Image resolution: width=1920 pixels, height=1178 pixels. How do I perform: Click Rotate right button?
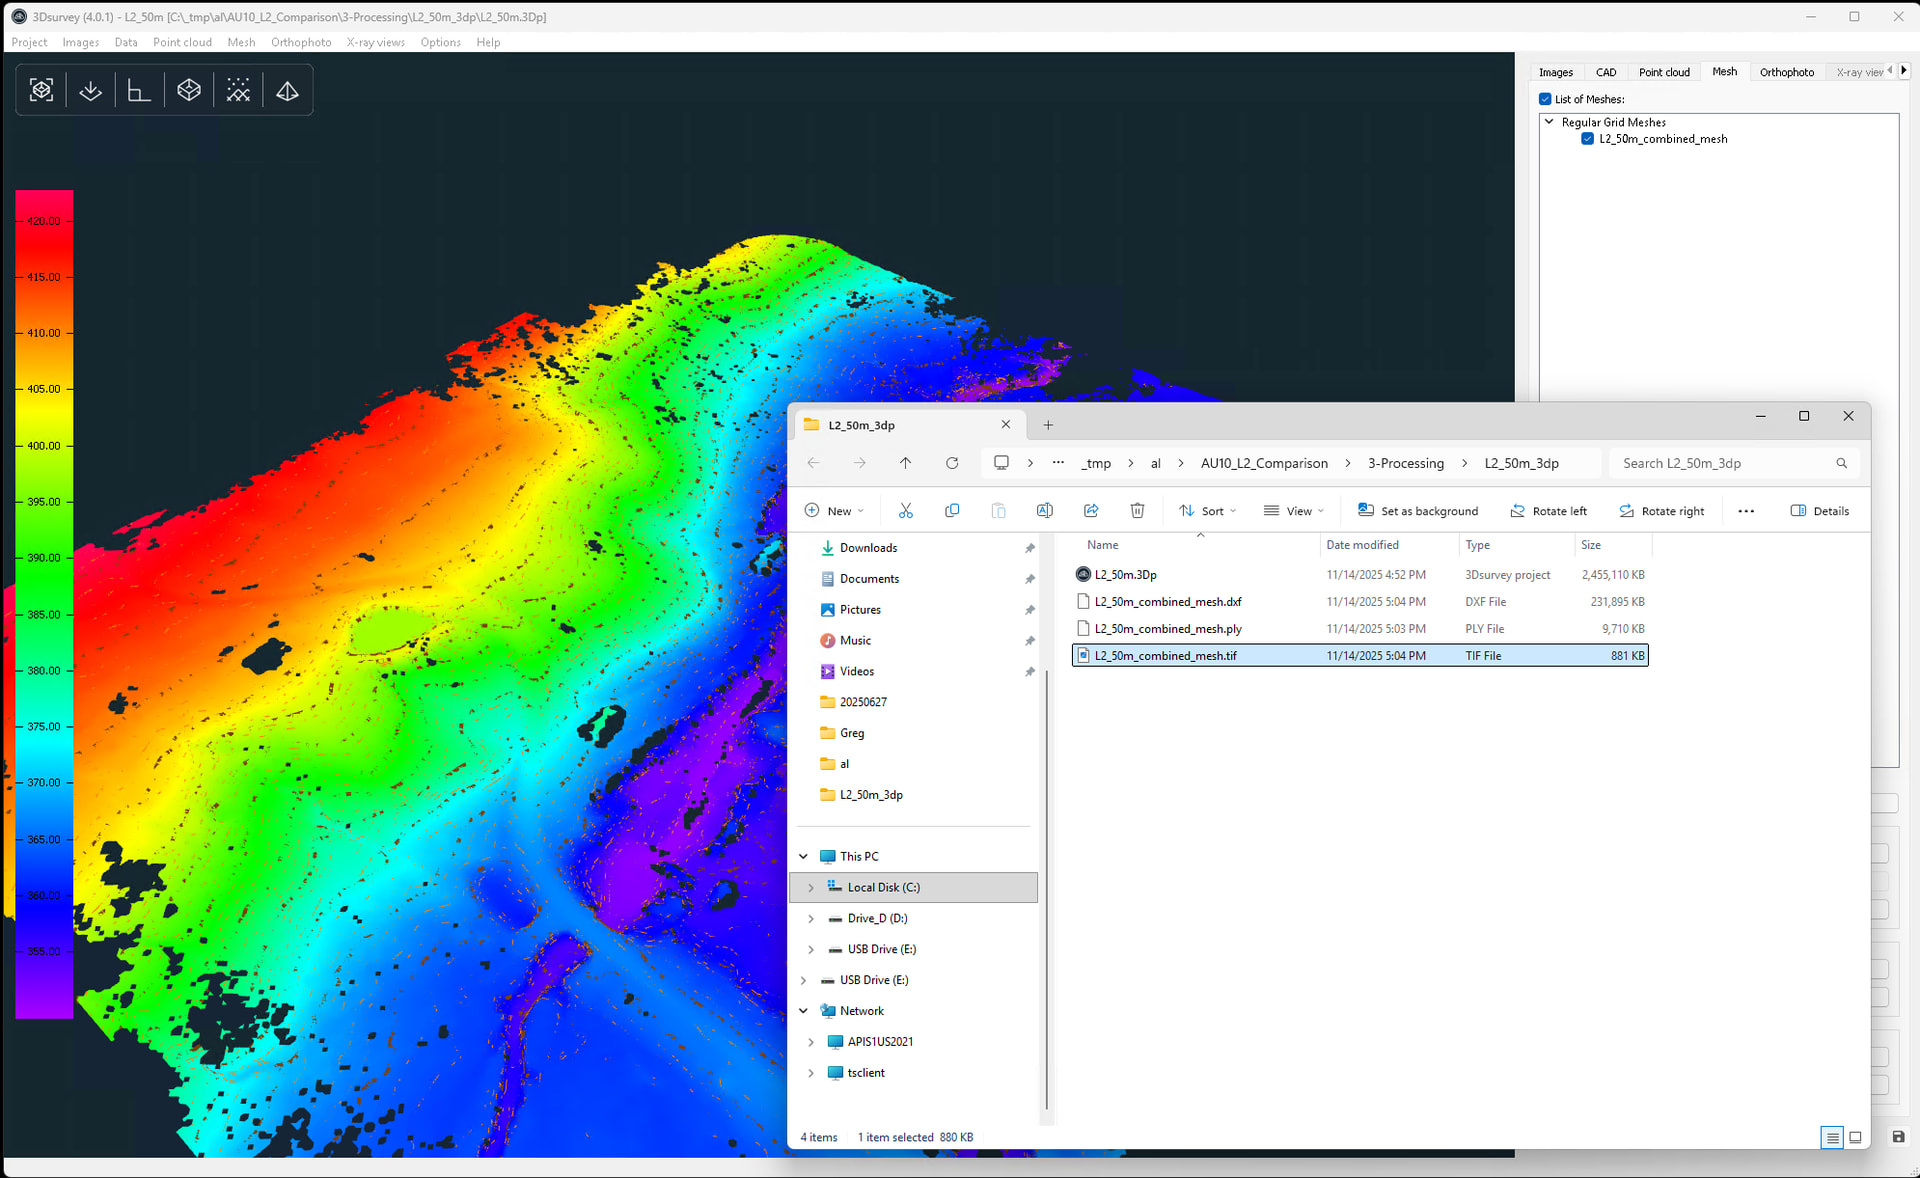click(x=1661, y=511)
